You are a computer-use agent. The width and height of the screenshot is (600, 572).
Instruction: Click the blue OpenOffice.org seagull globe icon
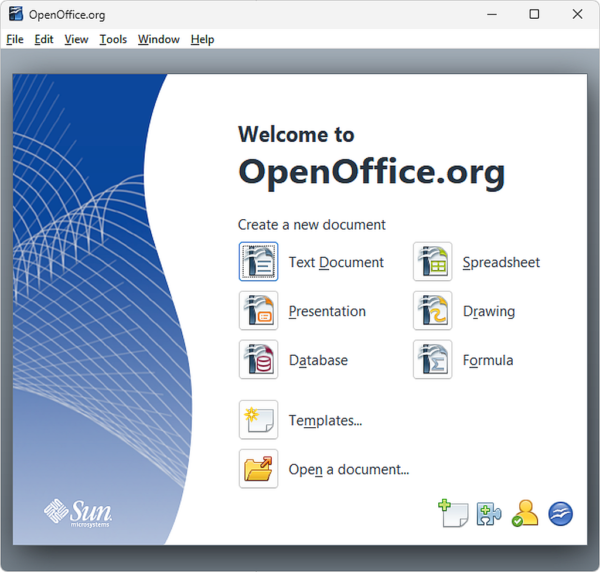pyautogui.click(x=561, y=514)
